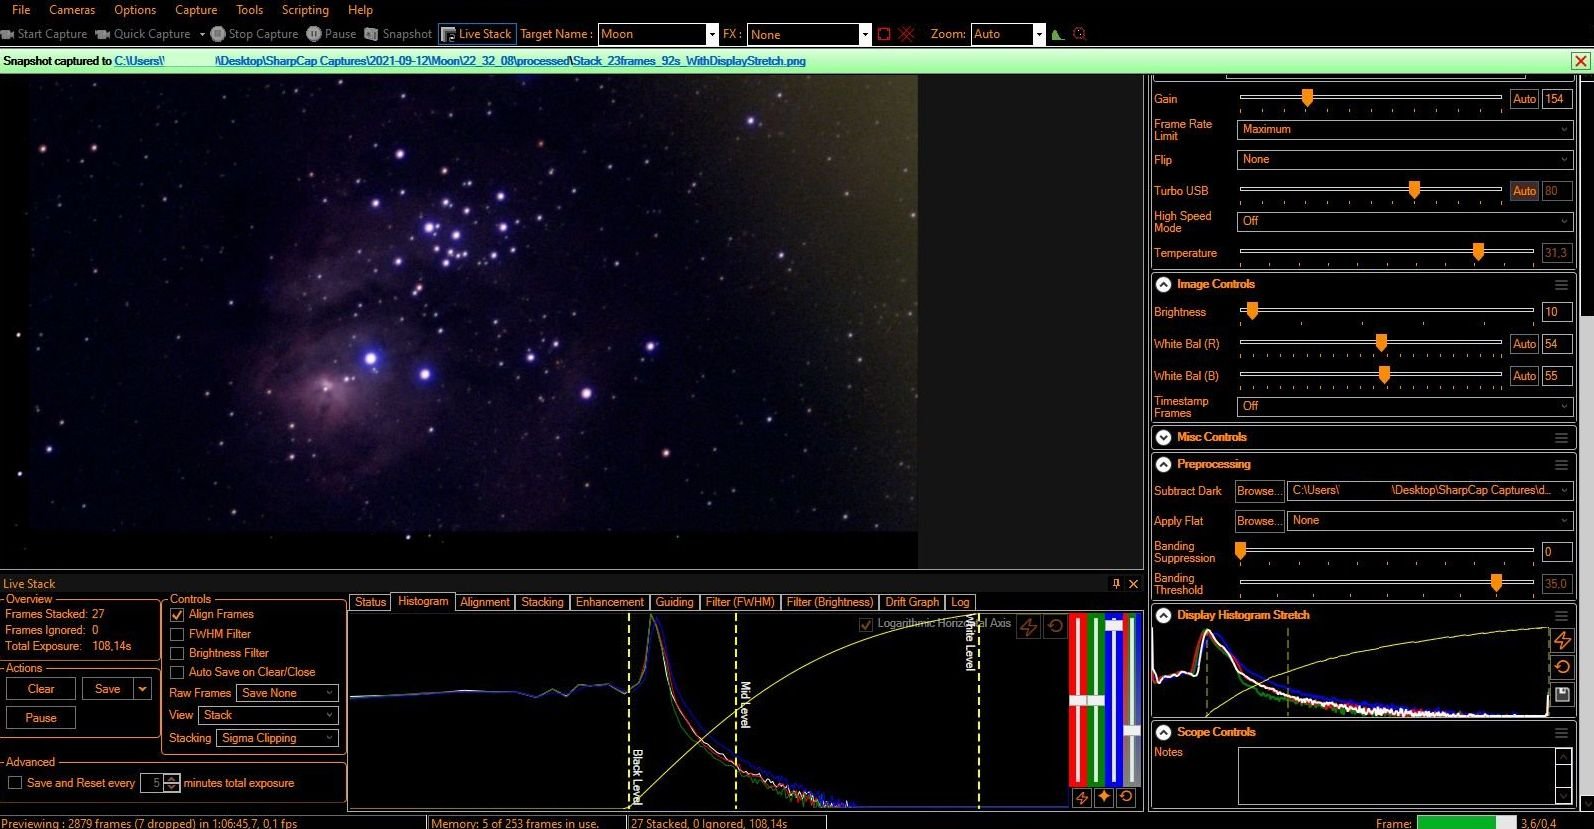Screen dimensions: 1594x829
Task: Collapse the Preprocessing section
Action: pos(1163,464)
